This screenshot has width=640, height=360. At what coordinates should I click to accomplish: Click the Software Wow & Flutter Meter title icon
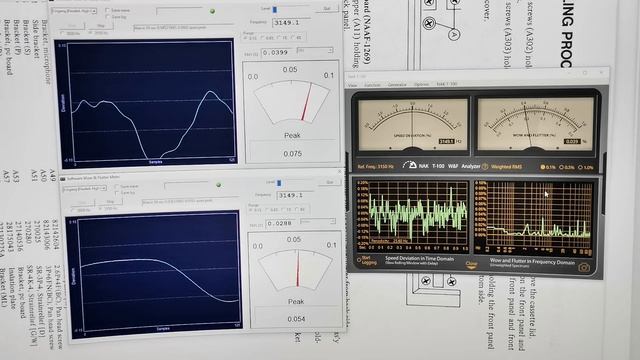coord(63,179)
